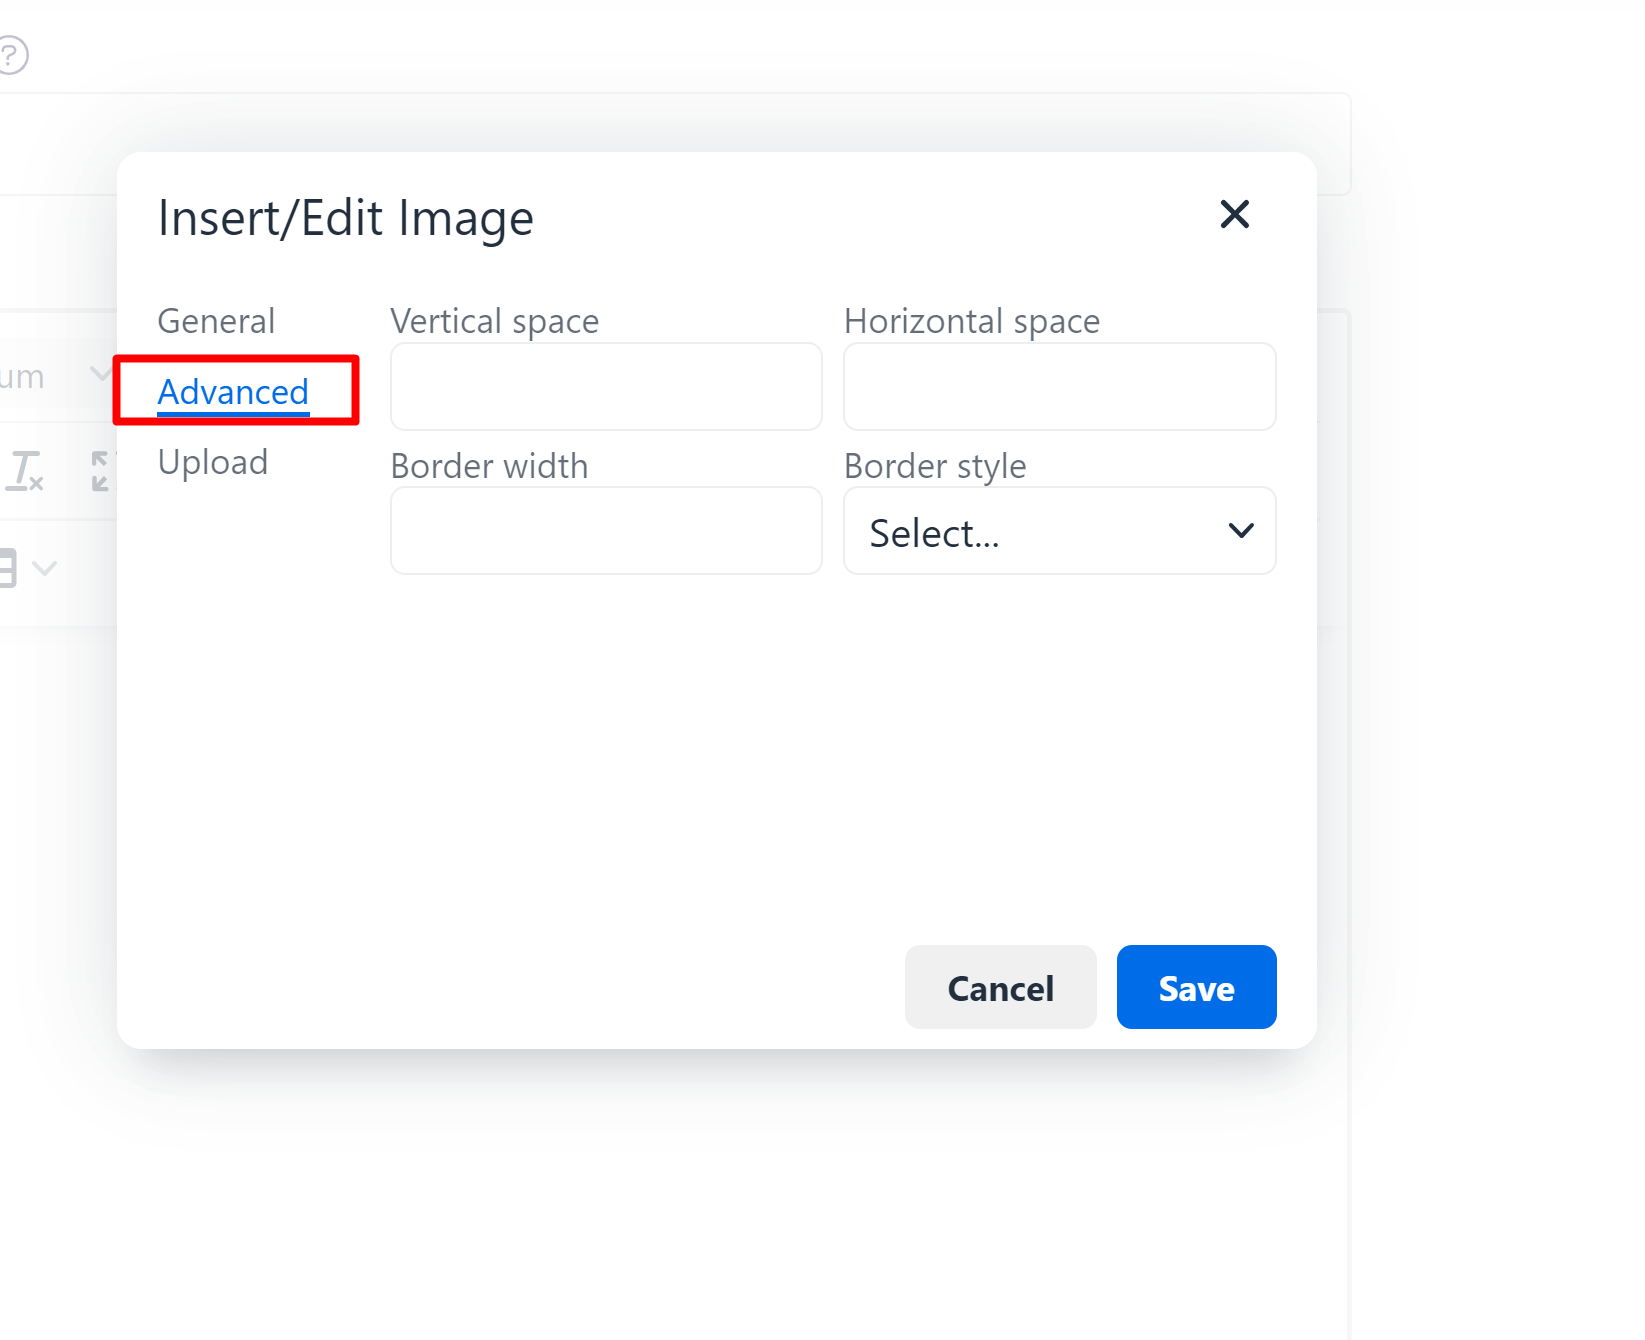Save the image settings
The height and width of the screenshot is (1340, 1645).
coord(1196,987)
